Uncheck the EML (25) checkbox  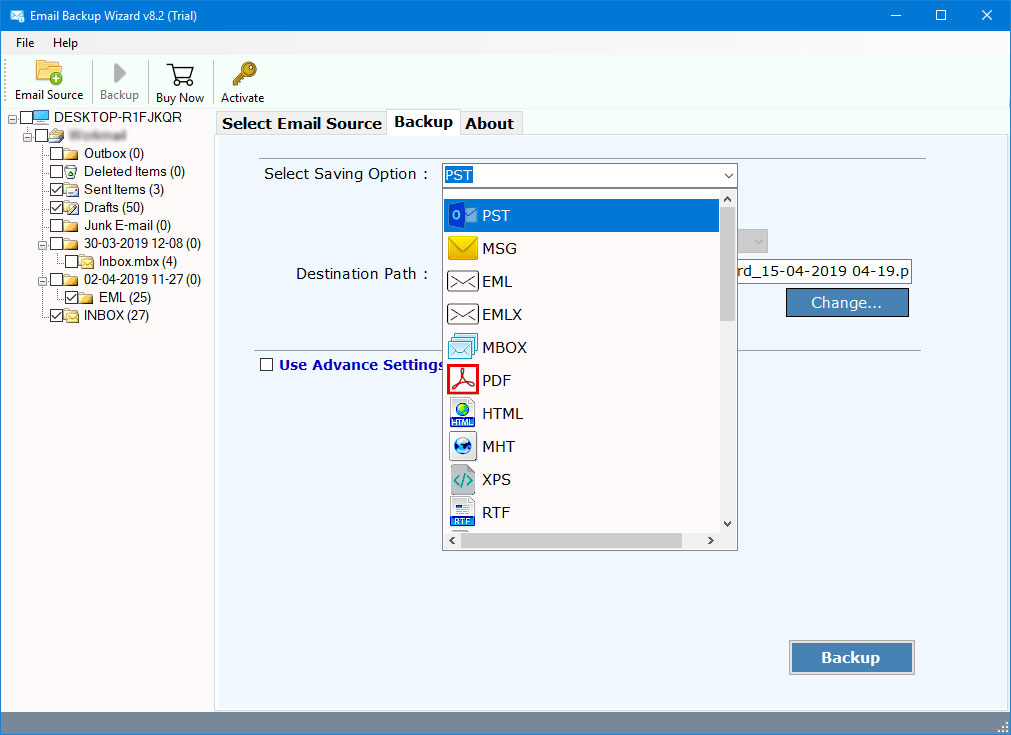point(71,297)
